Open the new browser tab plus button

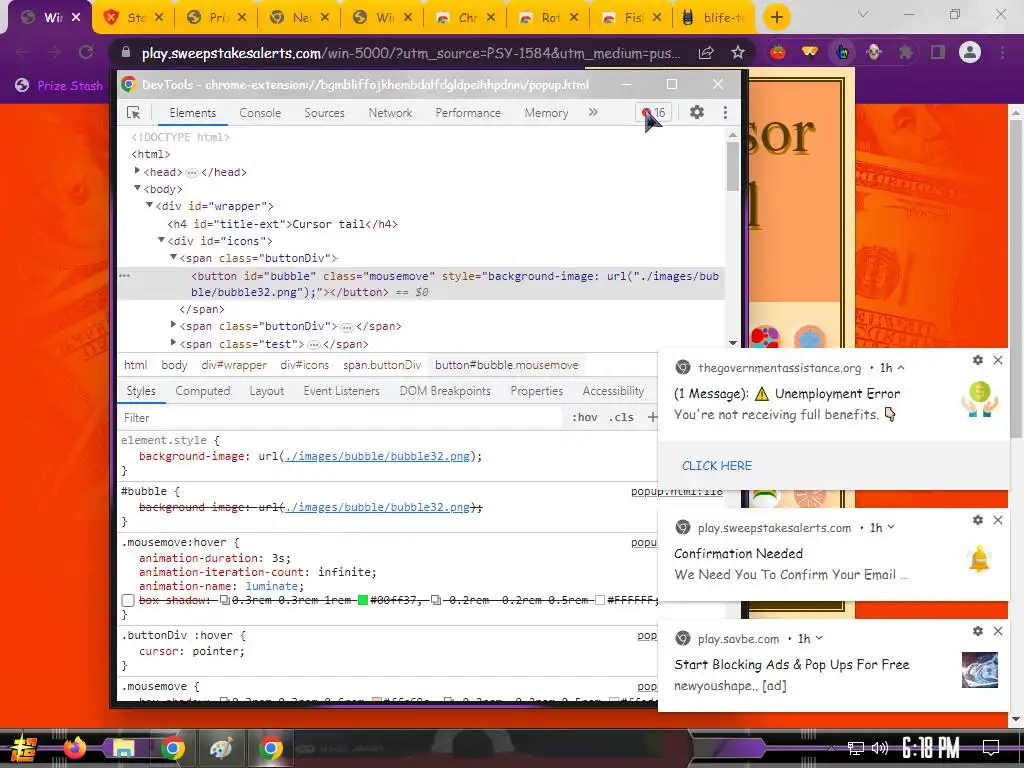(776, 18)
